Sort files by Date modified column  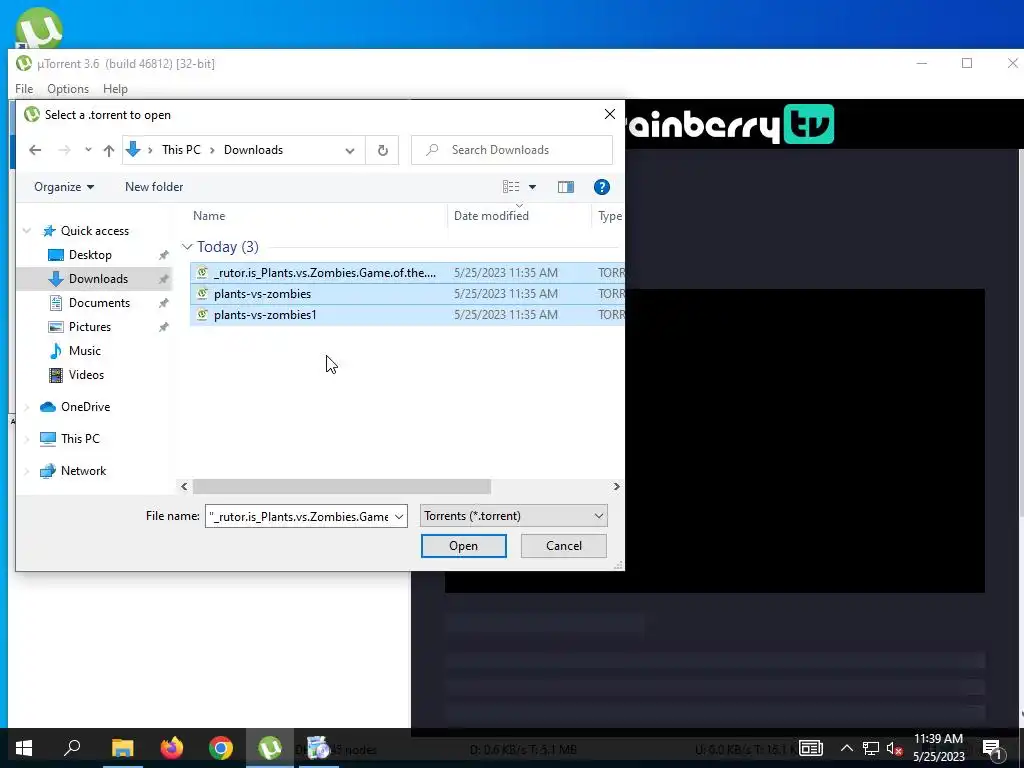pyautogui.click(x=491, y=216)
